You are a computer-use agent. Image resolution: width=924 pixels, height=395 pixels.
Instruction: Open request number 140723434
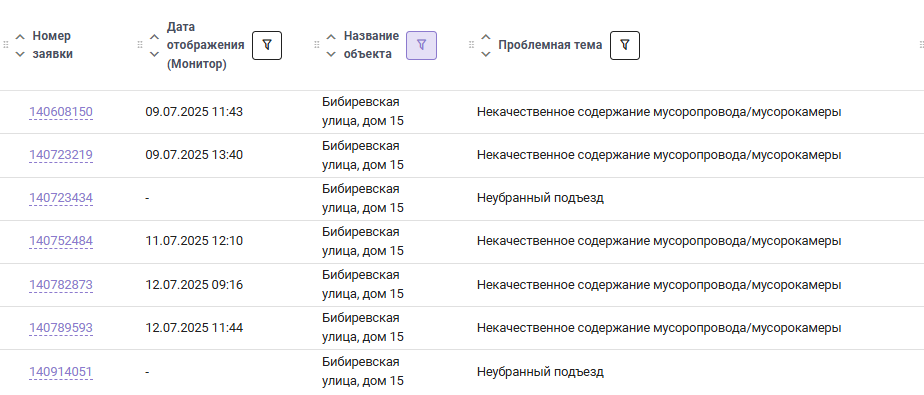click(x=61, y=198)
